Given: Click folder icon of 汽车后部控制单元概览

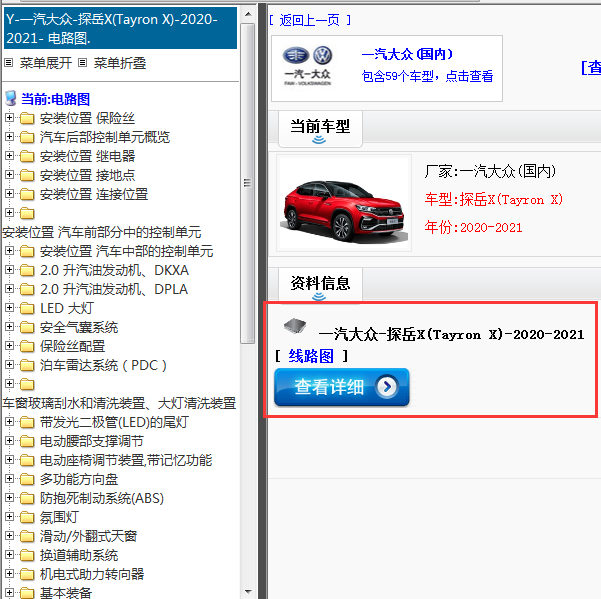Looking at the screenshot, I should [x=27, y=137].
